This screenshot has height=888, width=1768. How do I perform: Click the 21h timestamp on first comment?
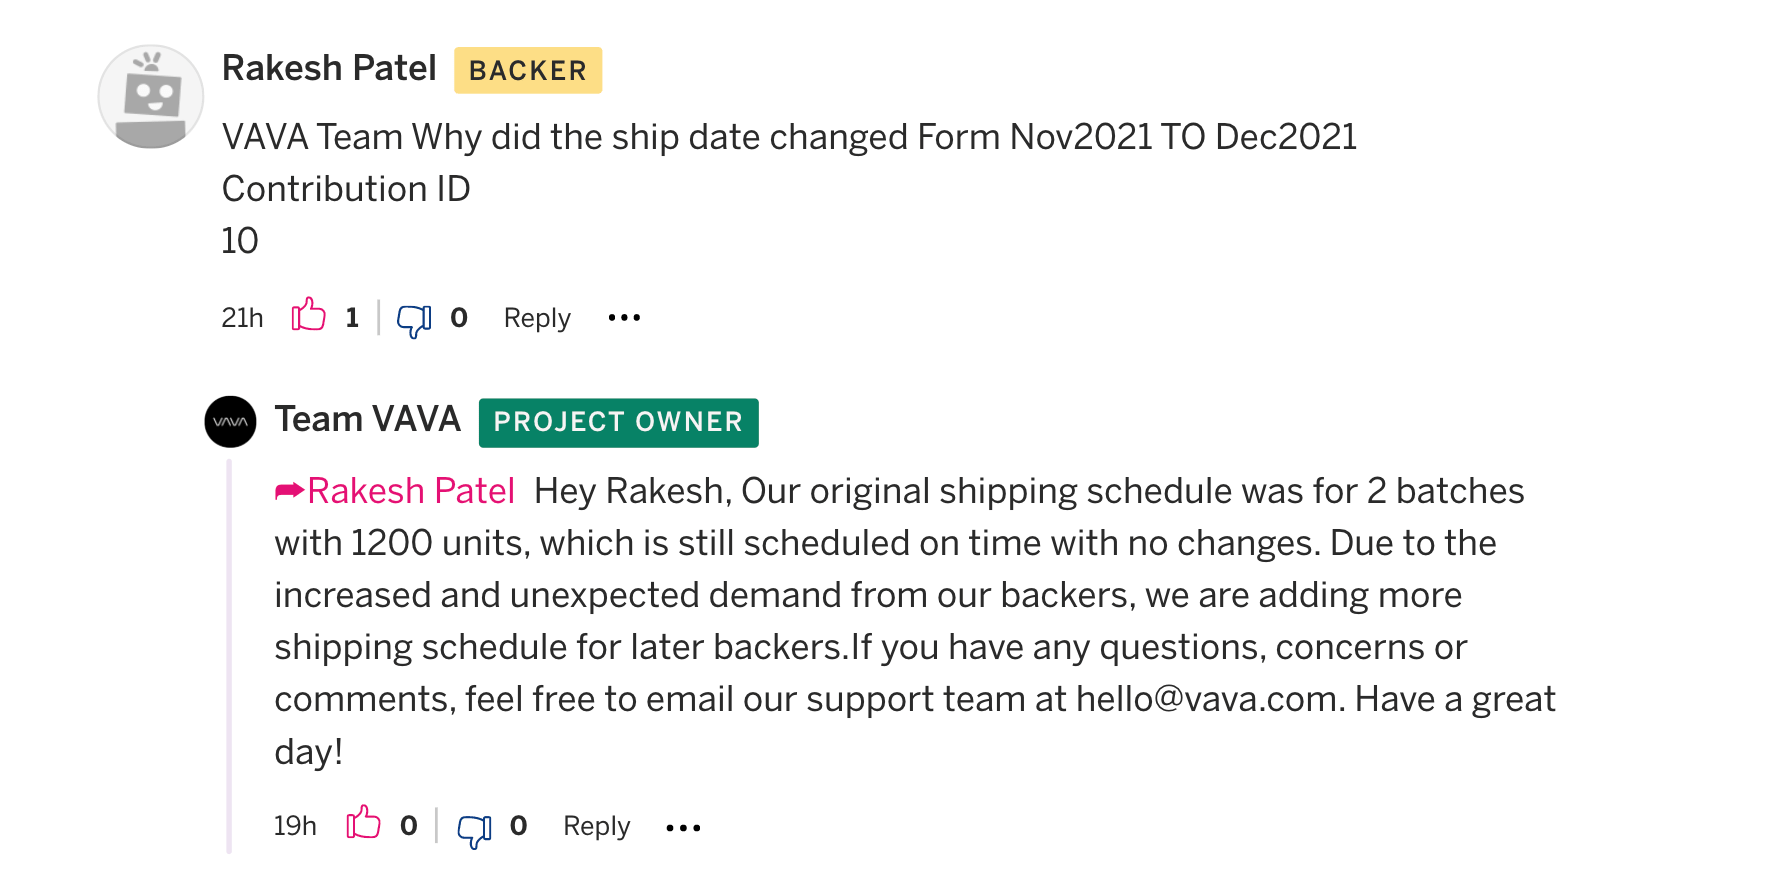tap(242, 318)
